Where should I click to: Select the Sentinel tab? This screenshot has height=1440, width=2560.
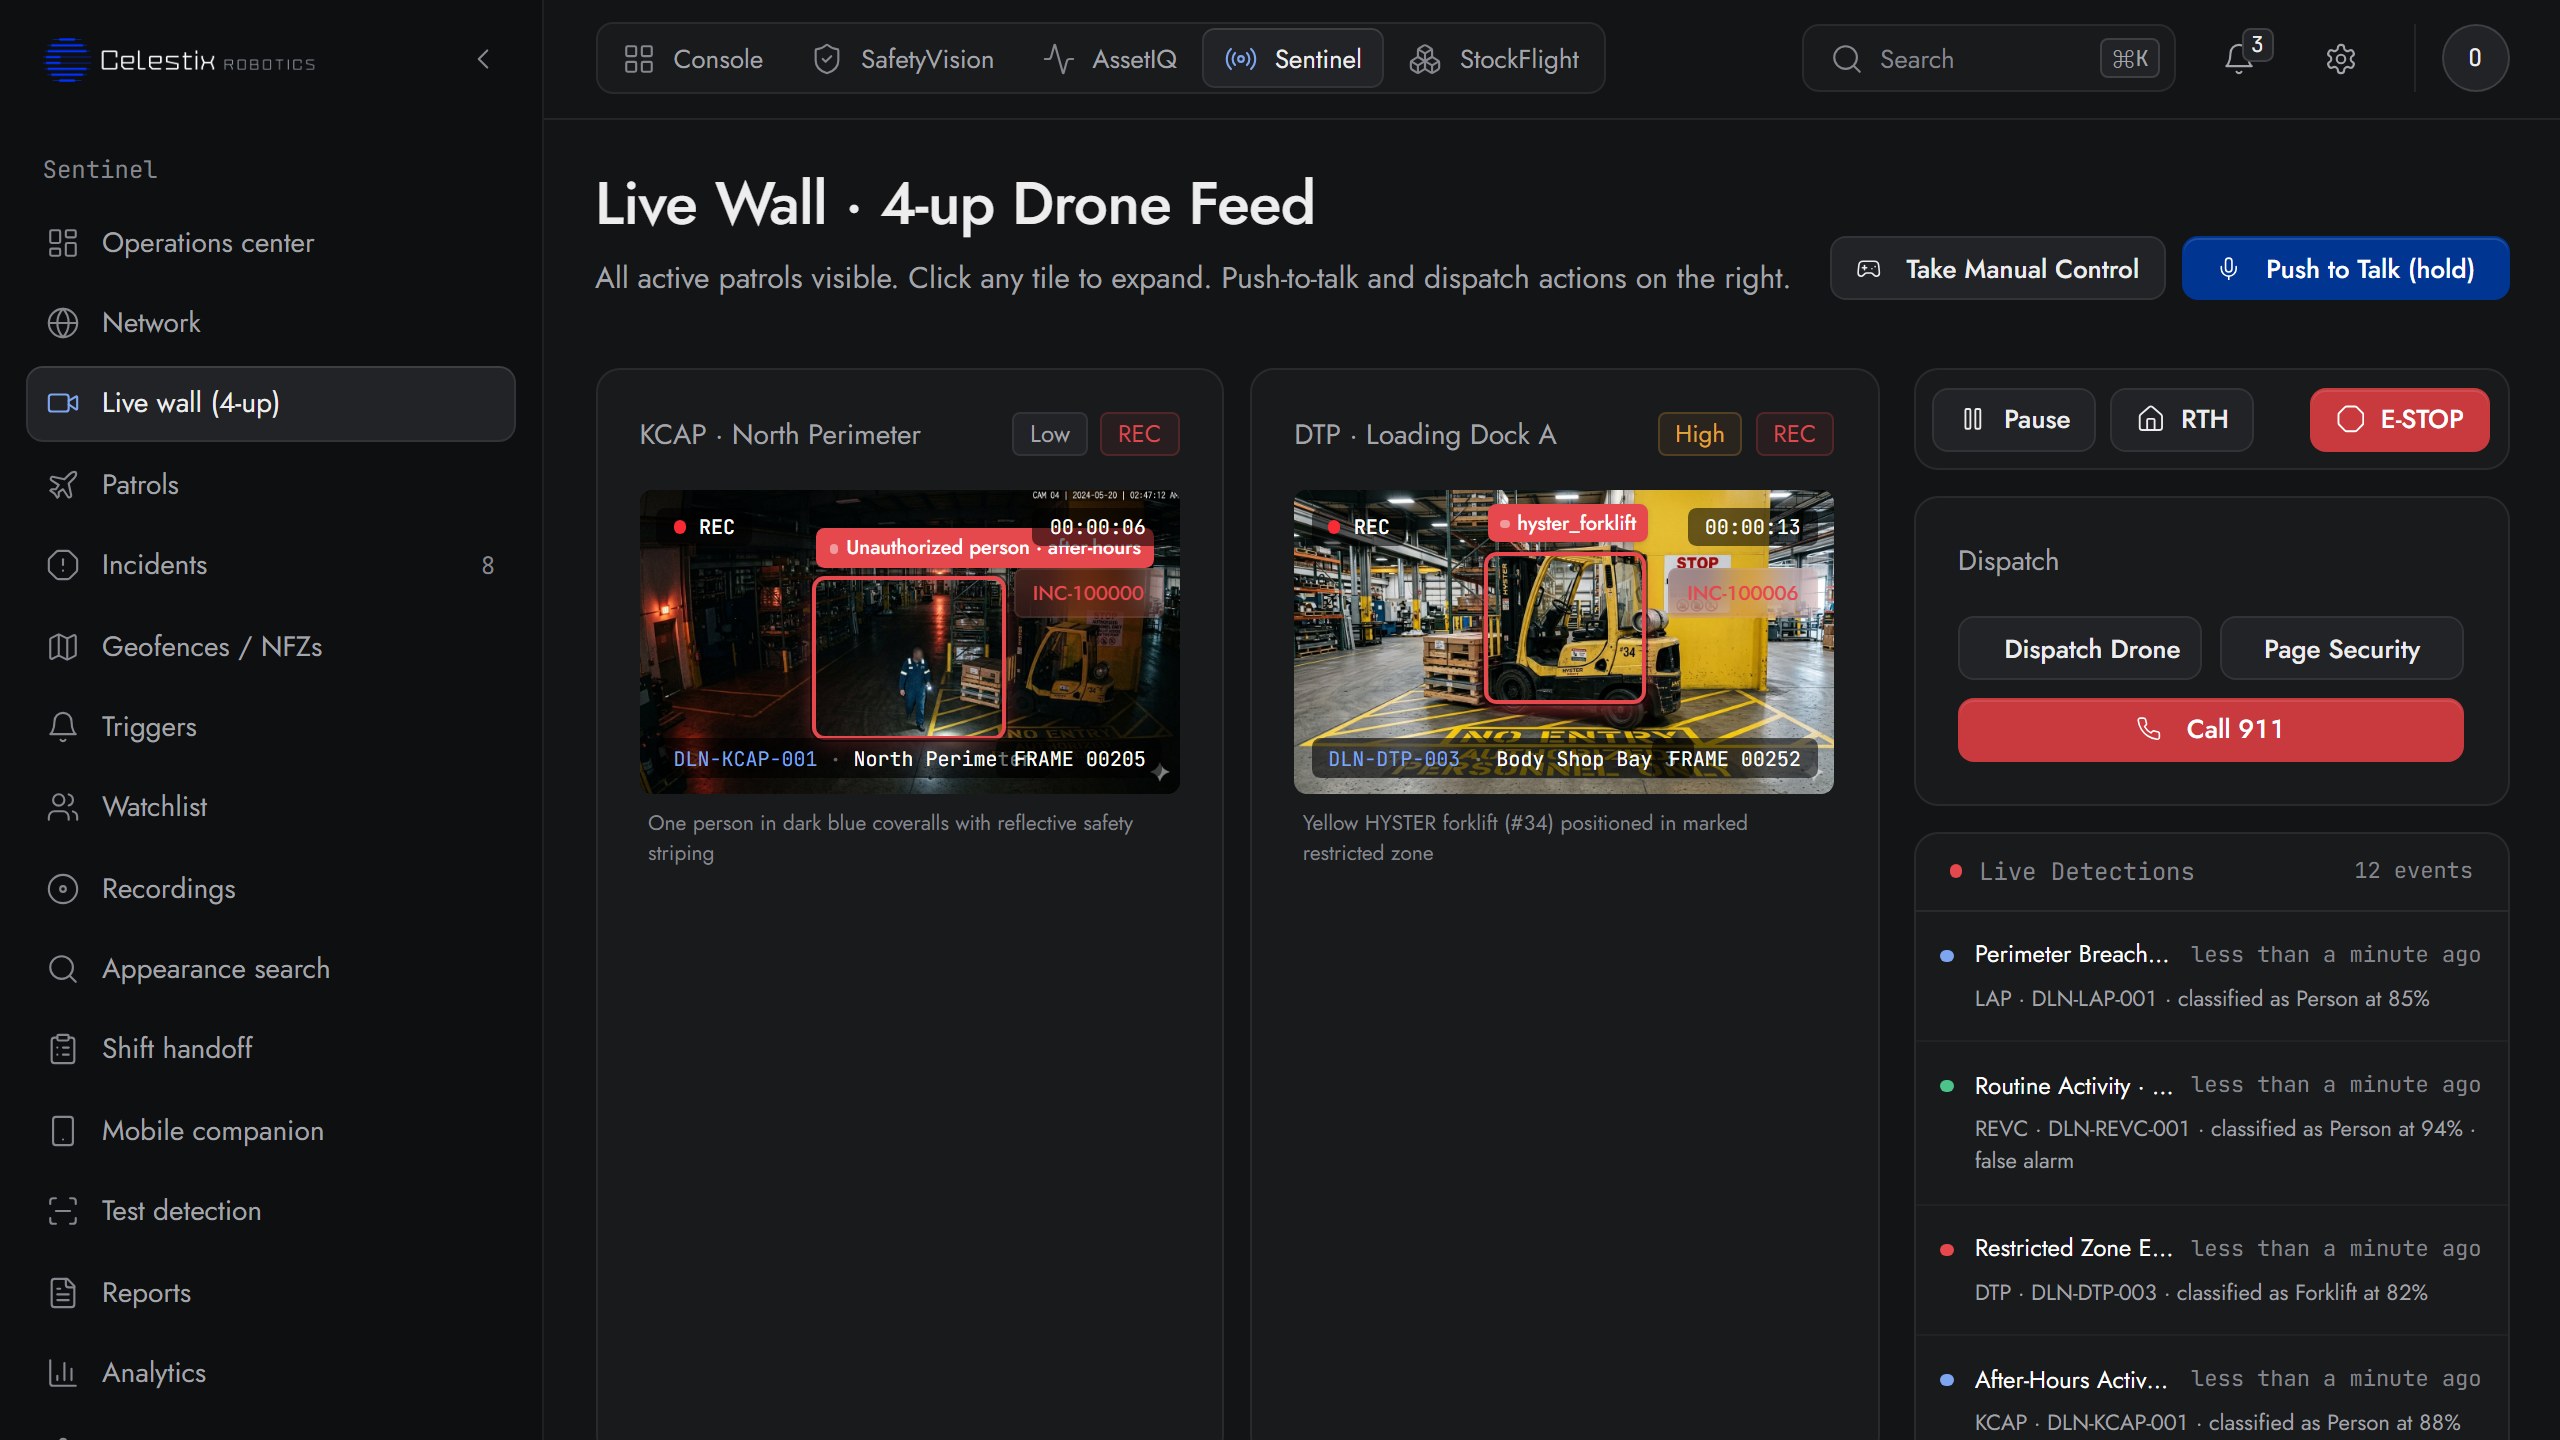[1293, 59]
